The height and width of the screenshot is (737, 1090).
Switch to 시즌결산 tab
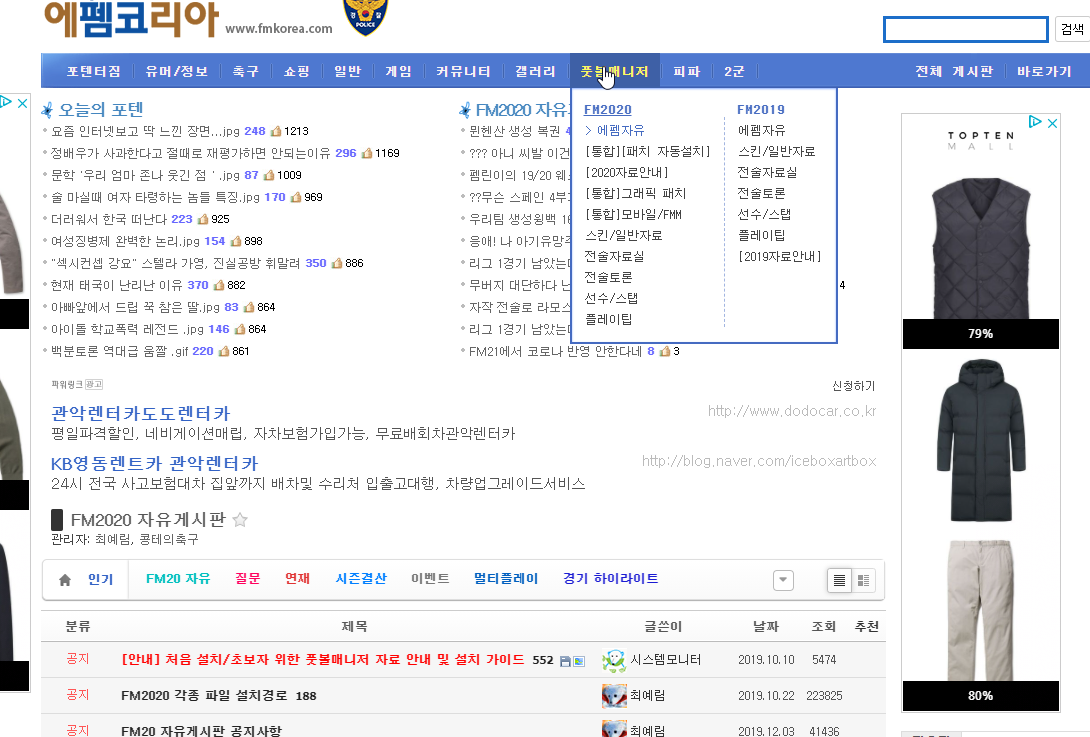point(361,578)
